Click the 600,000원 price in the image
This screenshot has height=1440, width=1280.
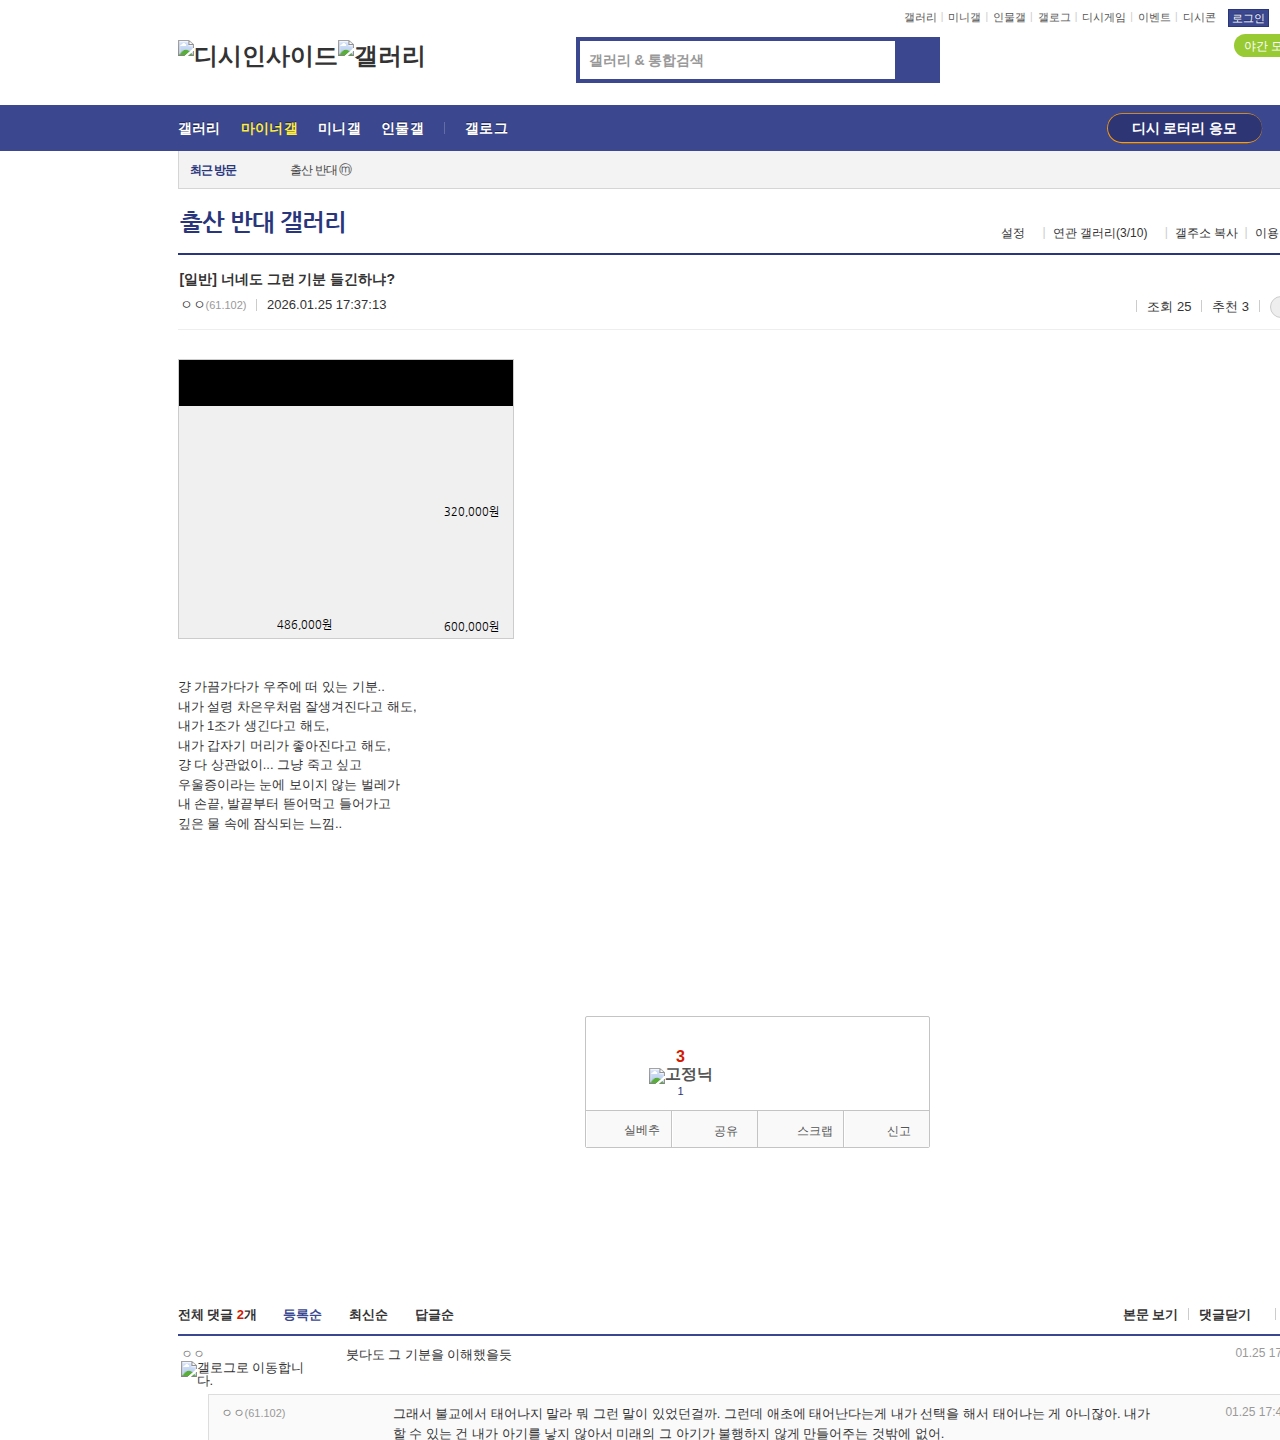click(x=471, y=627)
